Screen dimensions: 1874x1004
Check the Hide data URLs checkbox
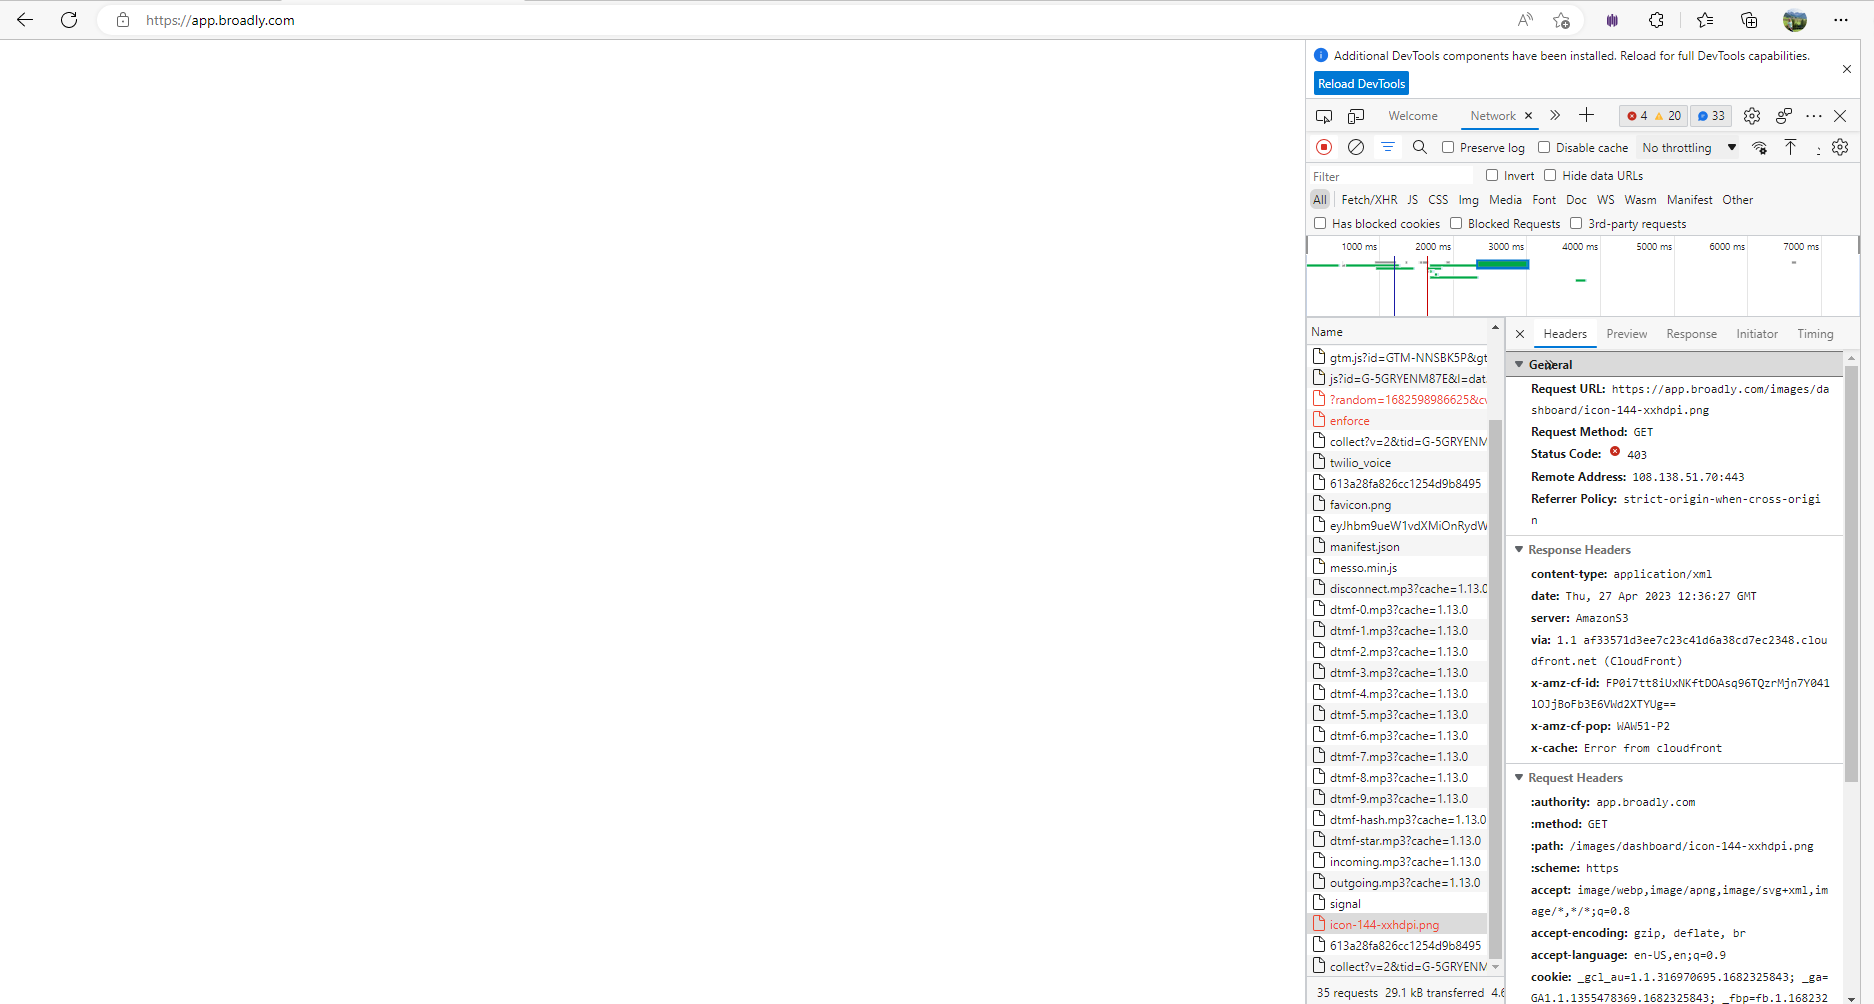pyautogui.click(x=1550, y=175)
